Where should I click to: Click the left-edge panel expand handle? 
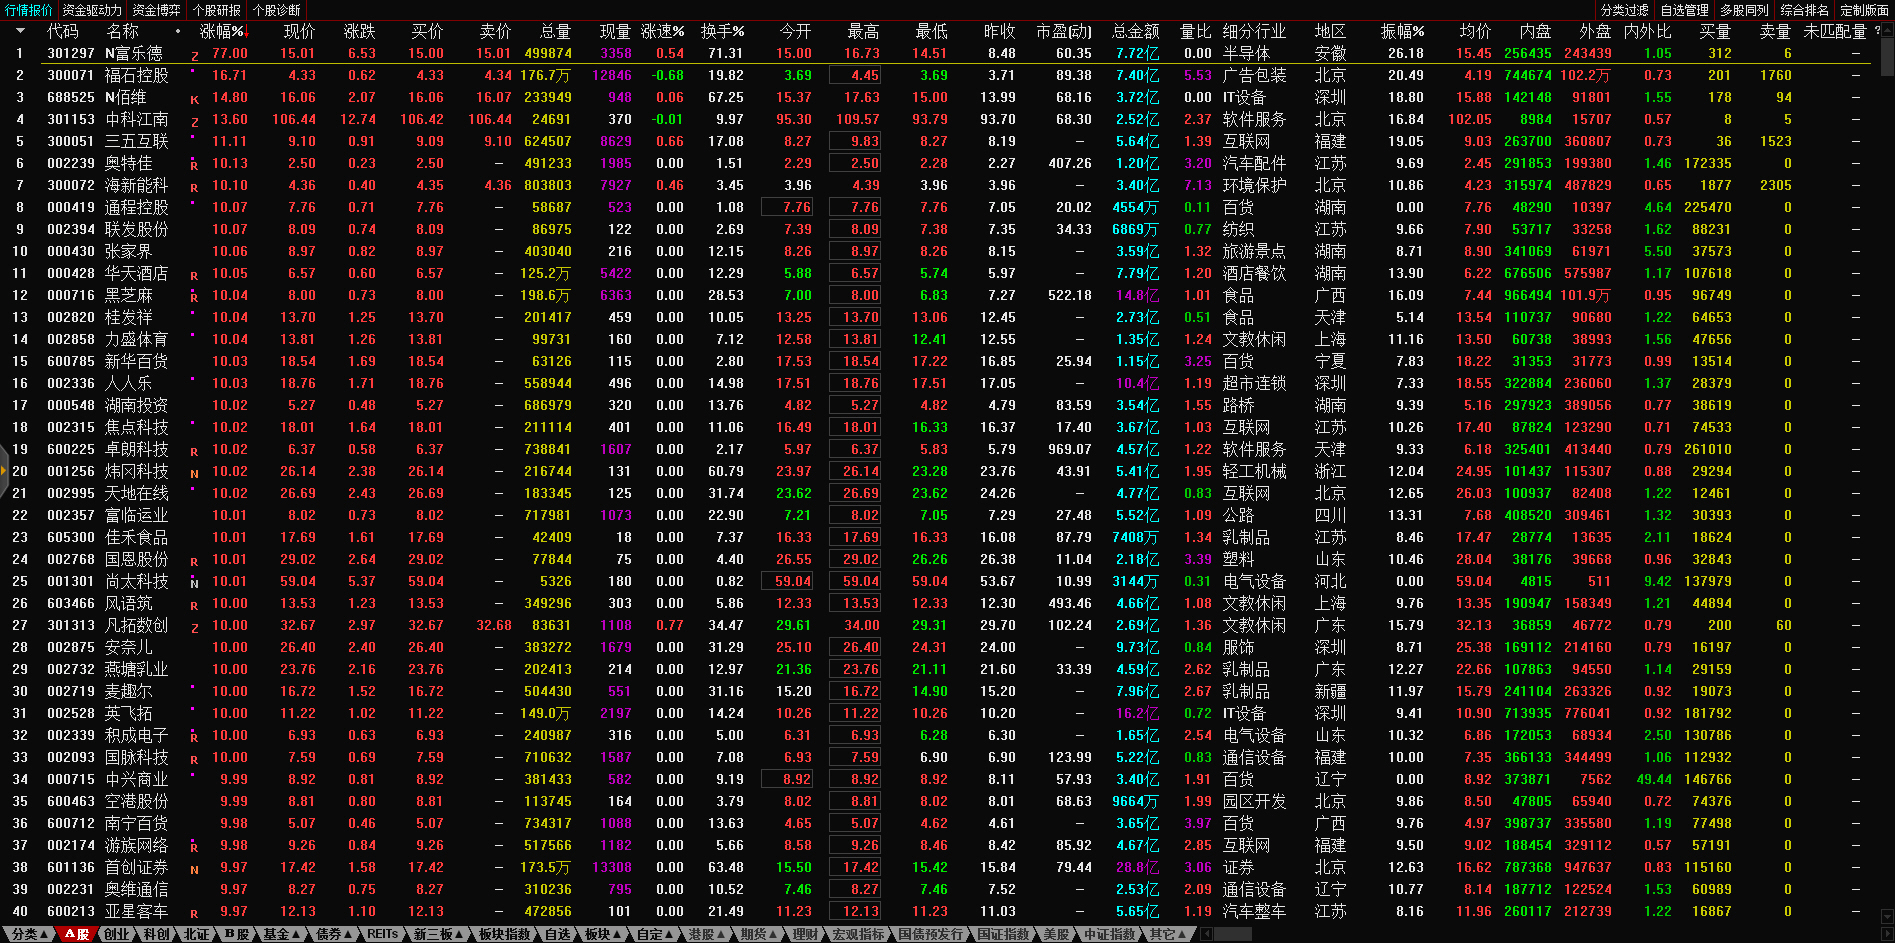[4, 471]
